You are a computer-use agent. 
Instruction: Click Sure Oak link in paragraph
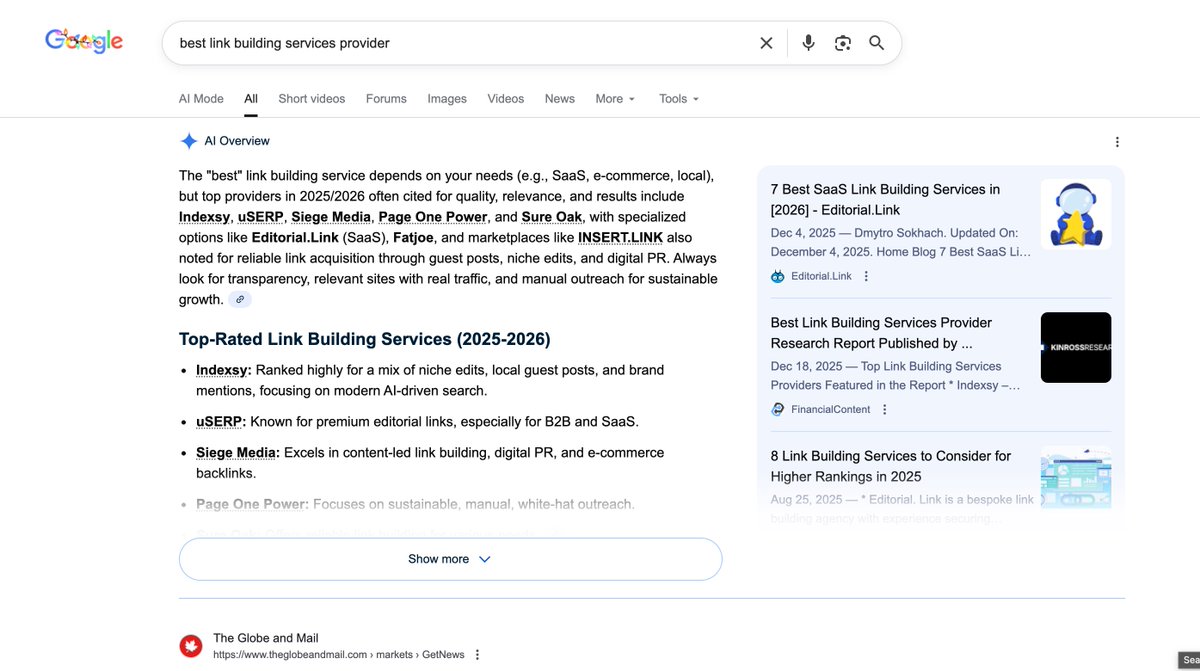(x=552, y=217)
